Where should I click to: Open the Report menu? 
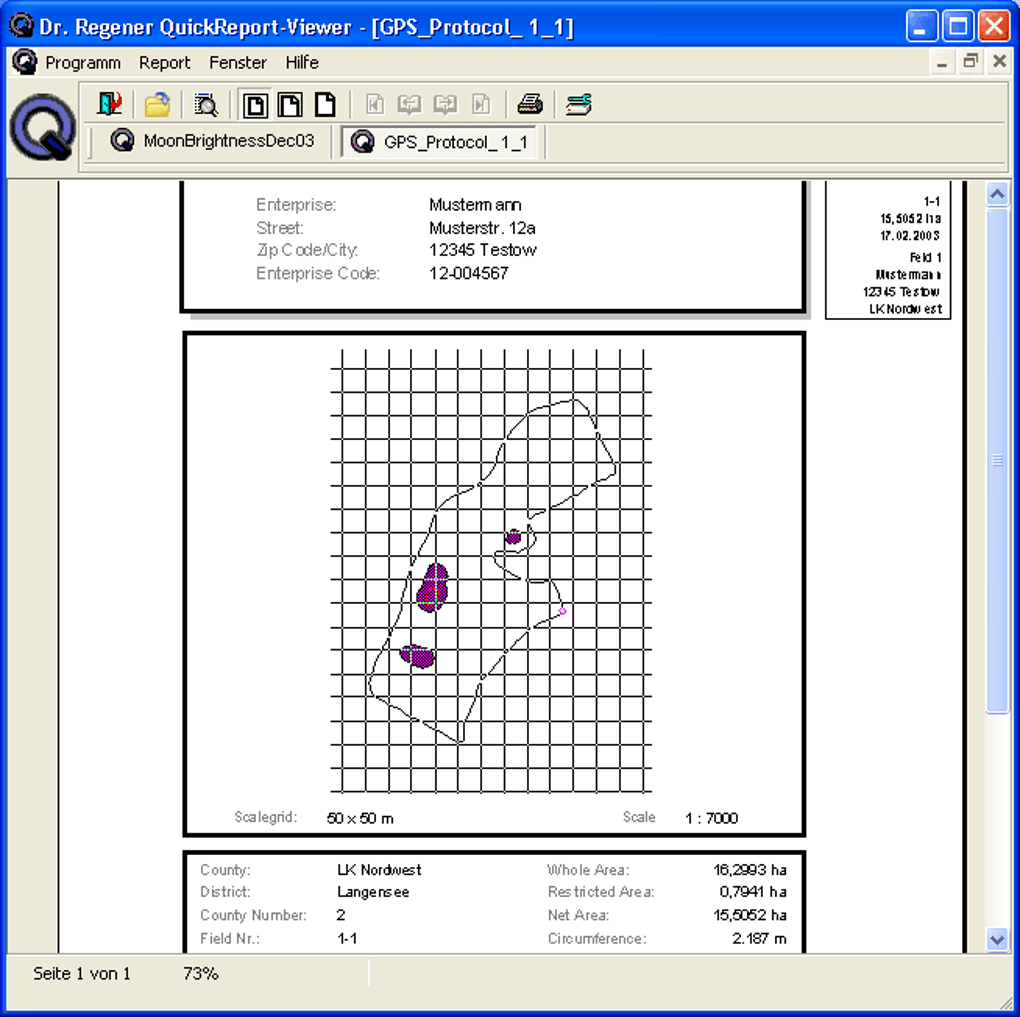coord(164,62)
